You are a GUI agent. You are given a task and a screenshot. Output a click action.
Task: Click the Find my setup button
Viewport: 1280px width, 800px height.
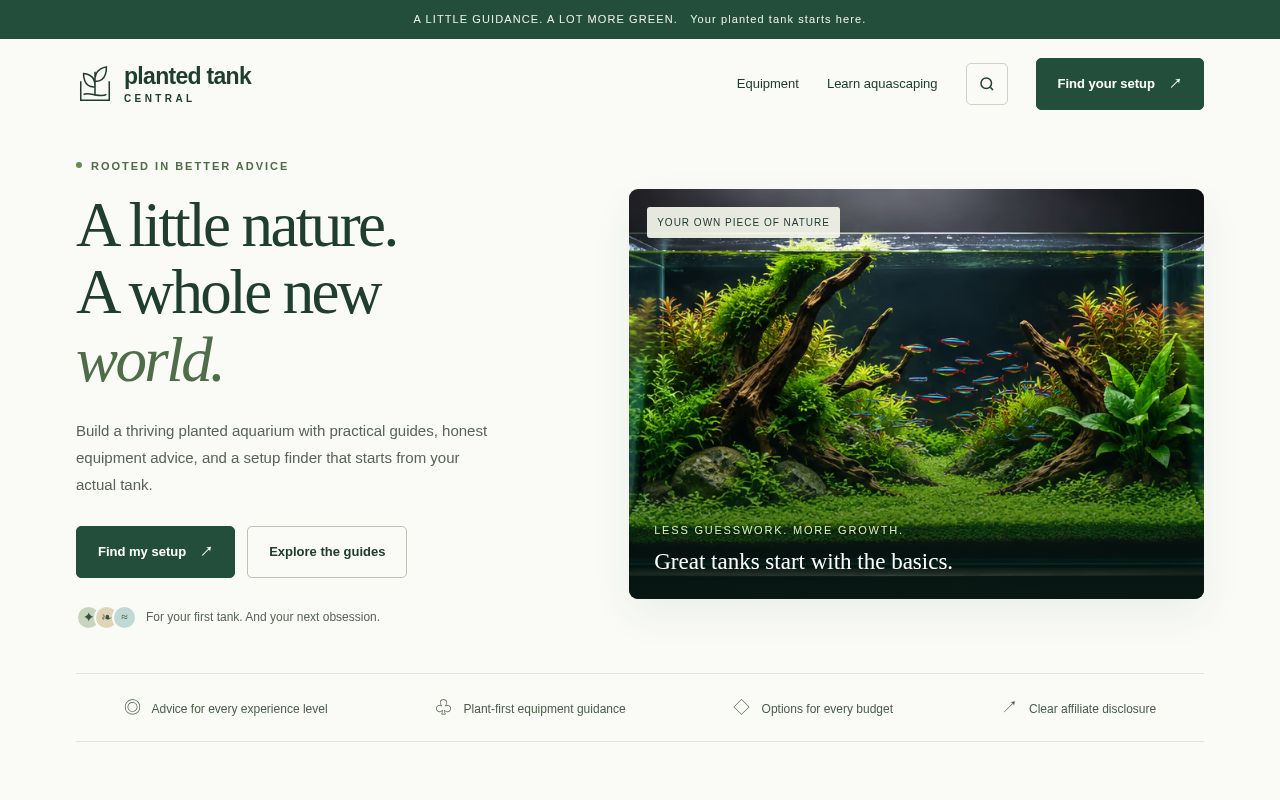pyautogui.click(x=155, y=552)
